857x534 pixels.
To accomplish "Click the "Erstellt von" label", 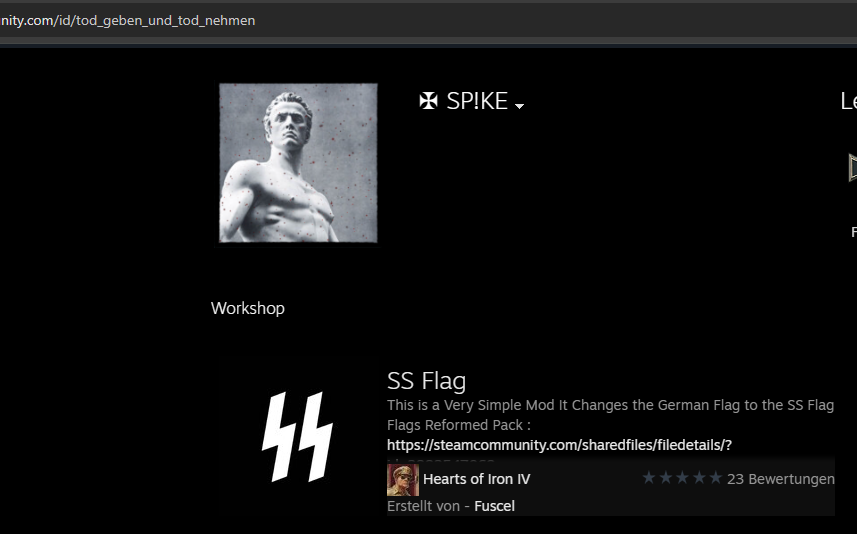I will 421,506.
